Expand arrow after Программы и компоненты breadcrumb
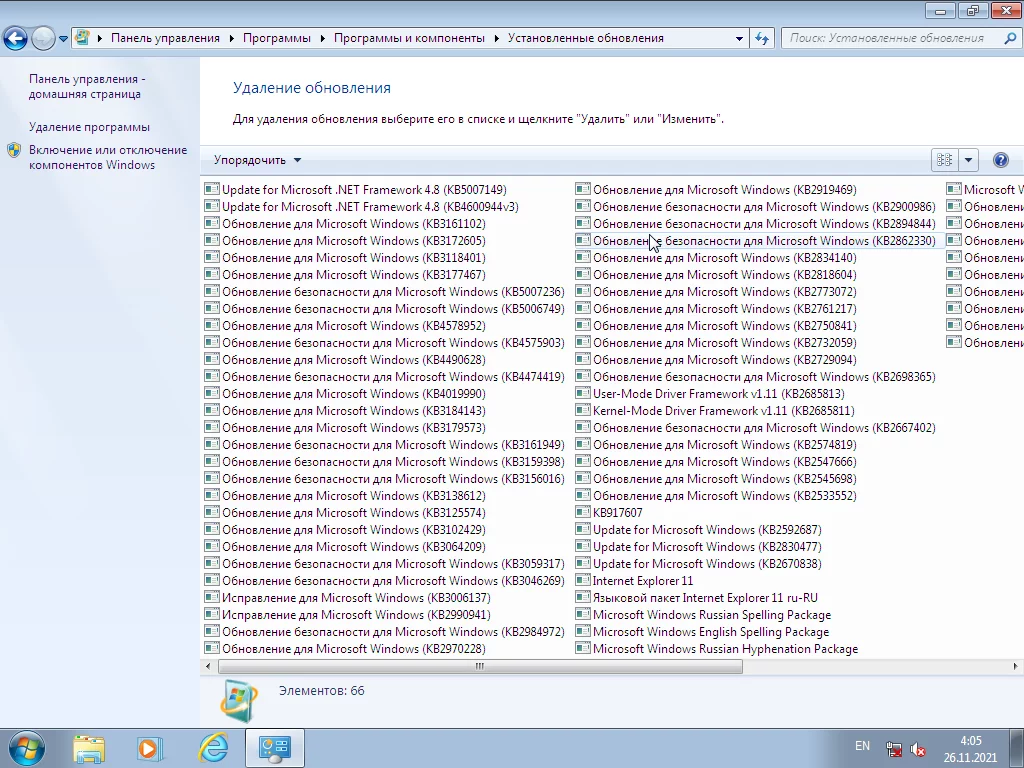 [x=496, y=39]
